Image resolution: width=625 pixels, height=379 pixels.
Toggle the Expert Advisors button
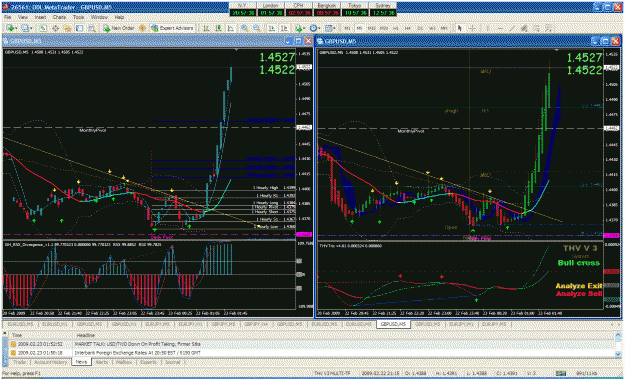click(173, 28)
